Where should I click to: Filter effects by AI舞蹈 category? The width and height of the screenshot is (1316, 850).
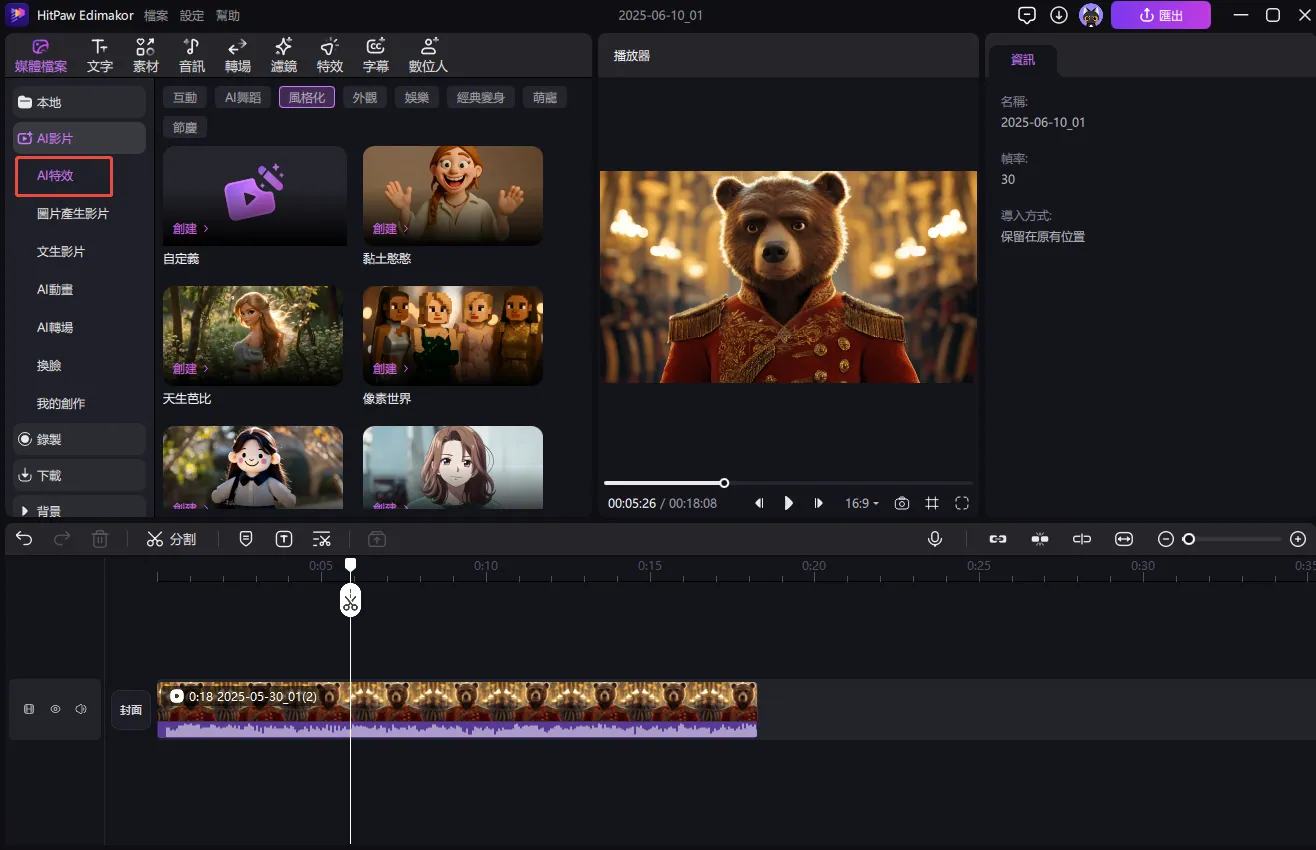[243, 97]
